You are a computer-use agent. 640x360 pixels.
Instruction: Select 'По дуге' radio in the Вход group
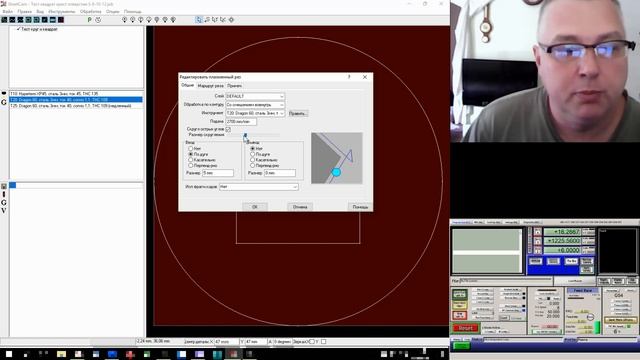pos(191,154)
